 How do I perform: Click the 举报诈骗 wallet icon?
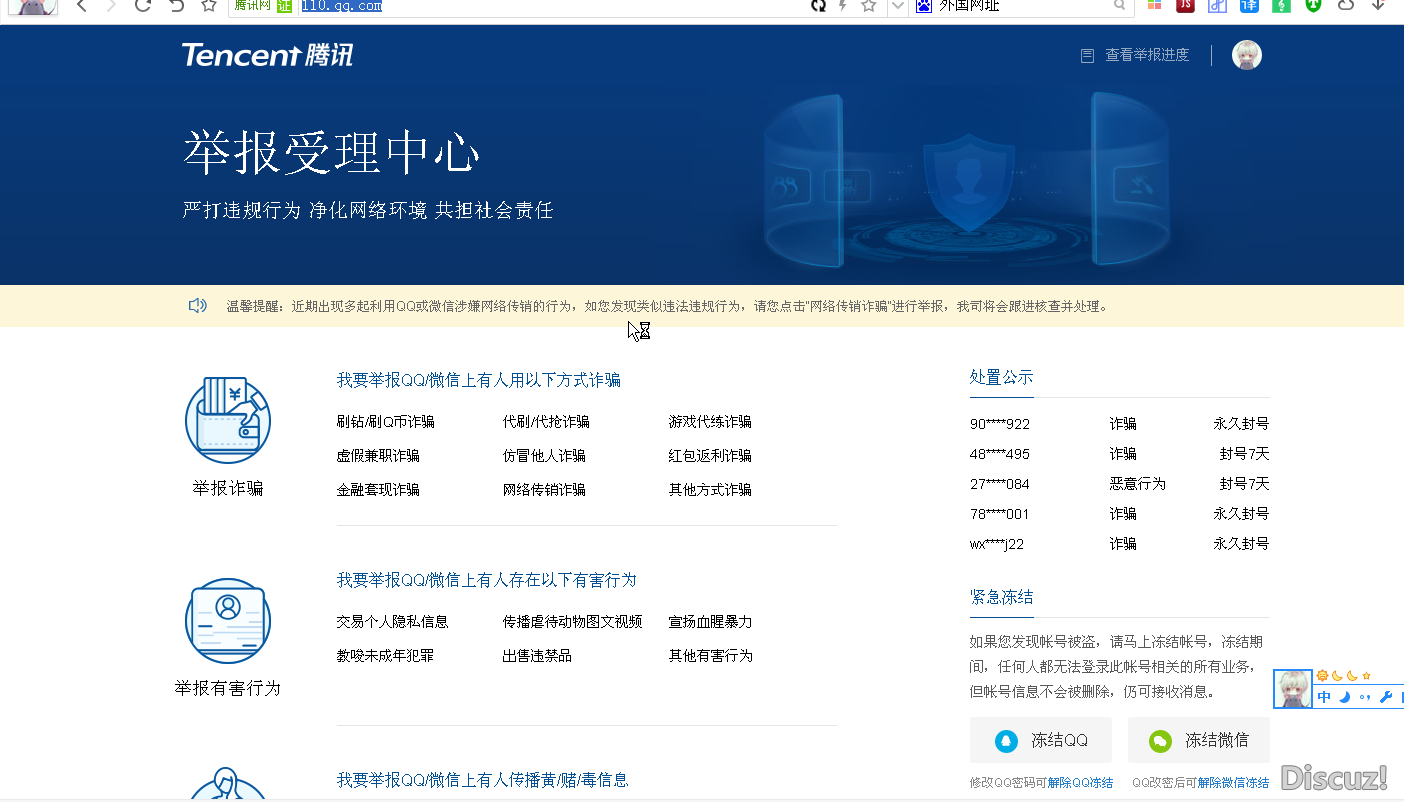point(228,420)
